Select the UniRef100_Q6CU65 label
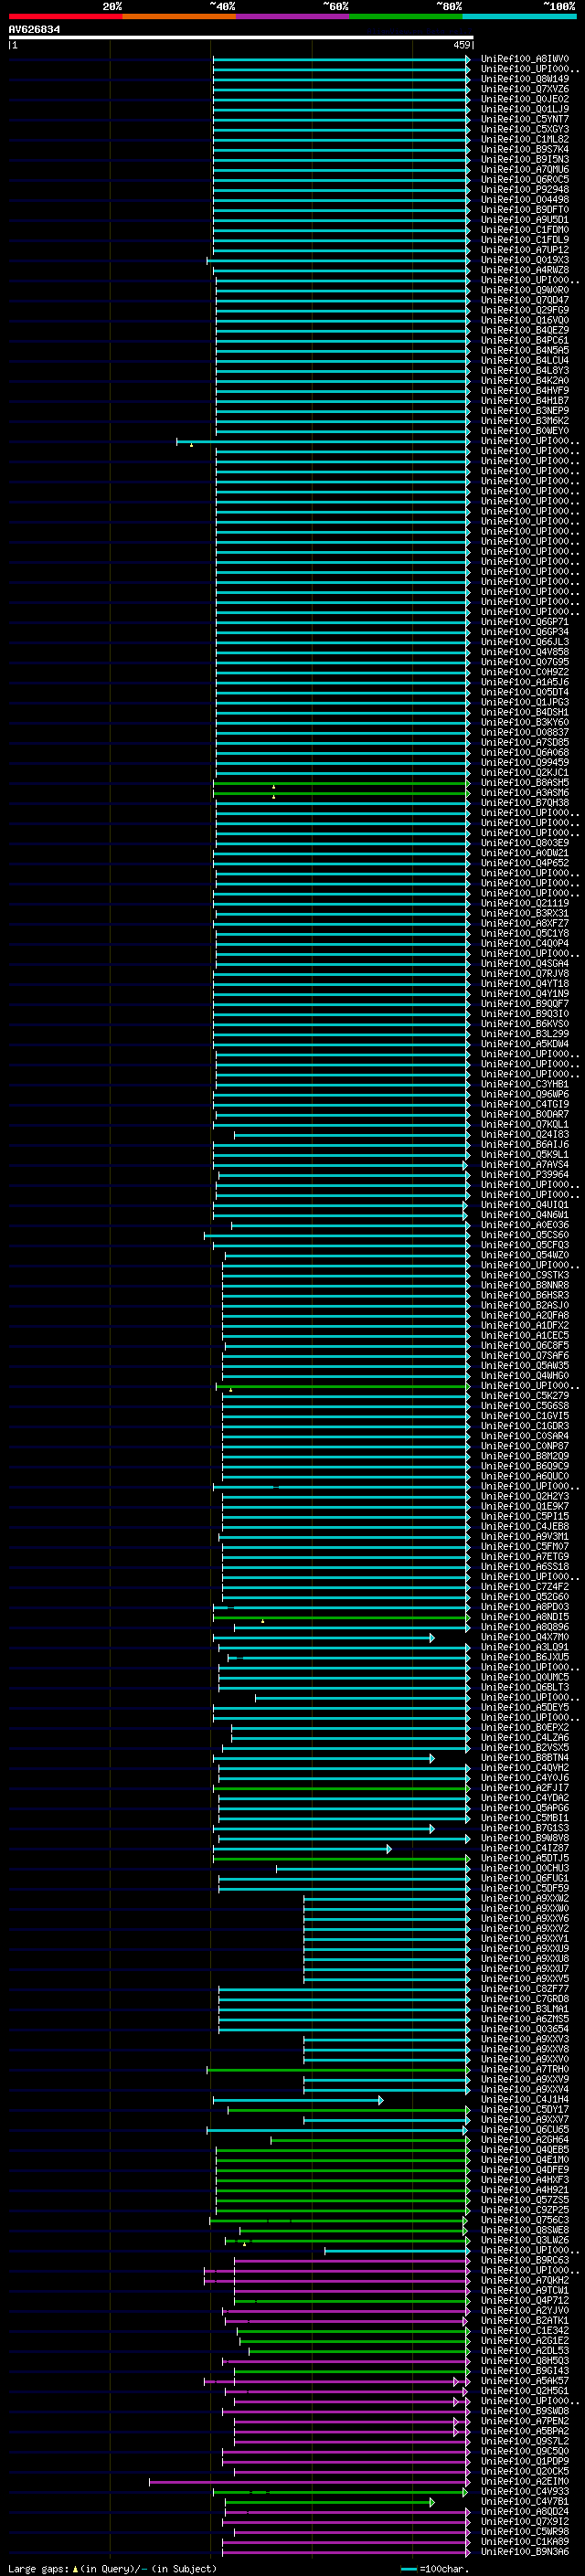585x2576 pixels. tap(525, 2129)
